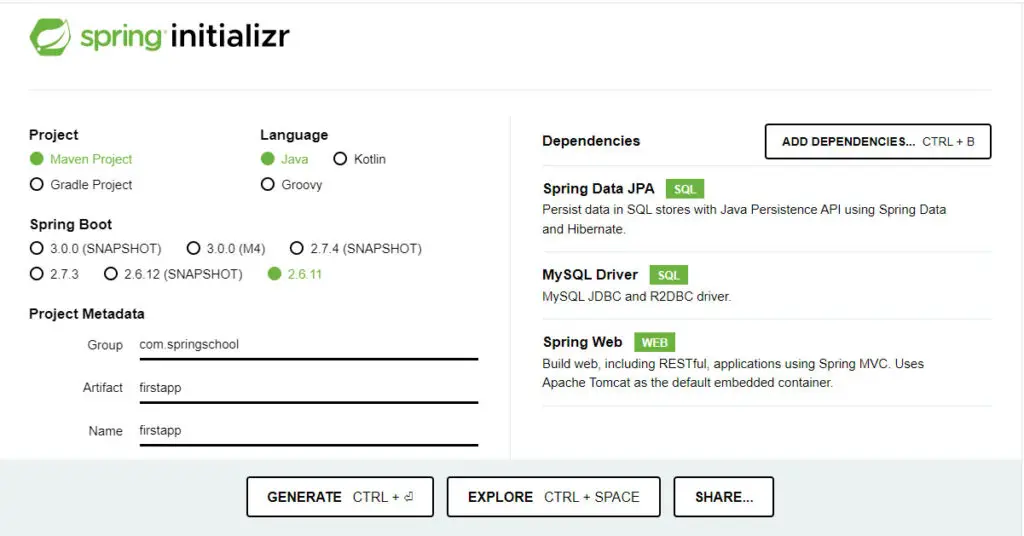The image size is (1024, 536).
Task: Click into the Artifact text field
Action: [x=308, y=388]
